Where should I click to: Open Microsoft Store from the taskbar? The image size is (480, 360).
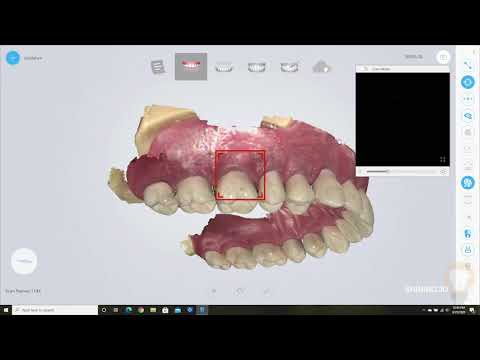(165, 310)
